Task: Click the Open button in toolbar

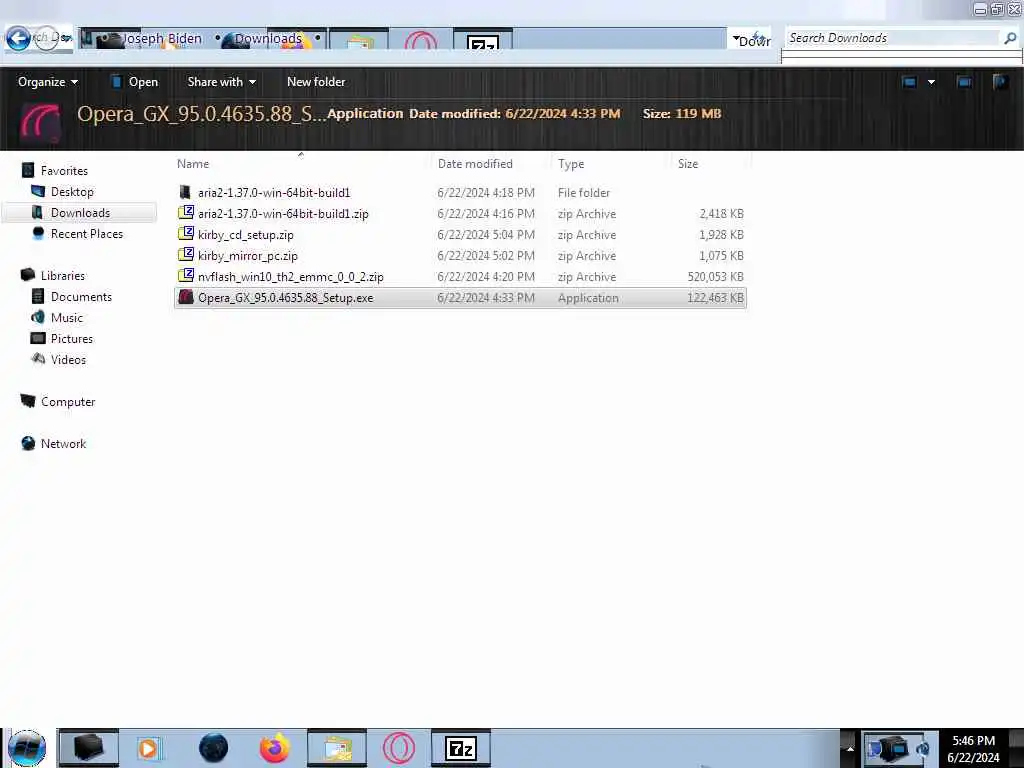Action: [135, 82]
